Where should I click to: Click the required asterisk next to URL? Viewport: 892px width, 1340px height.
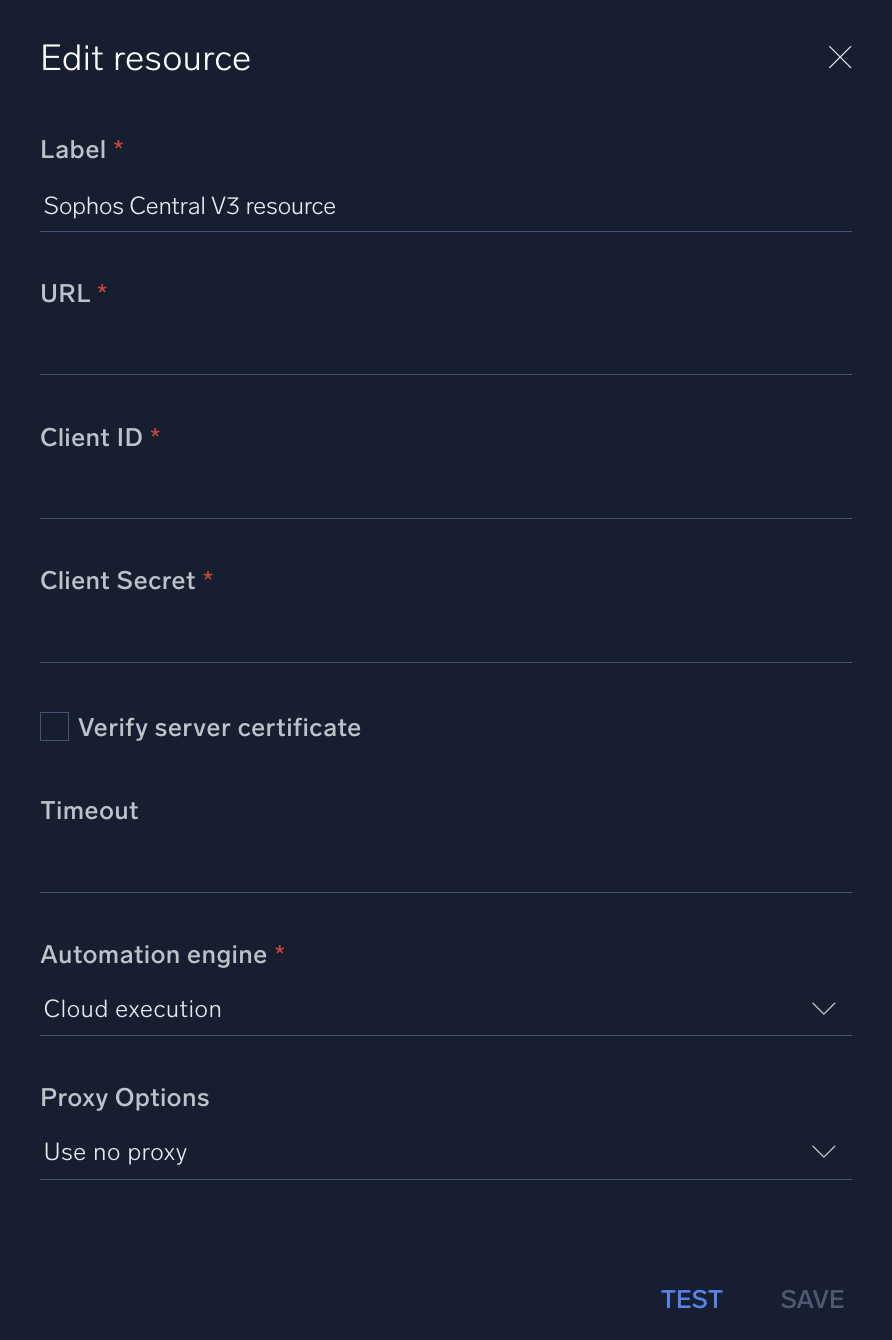pos(101,290)
